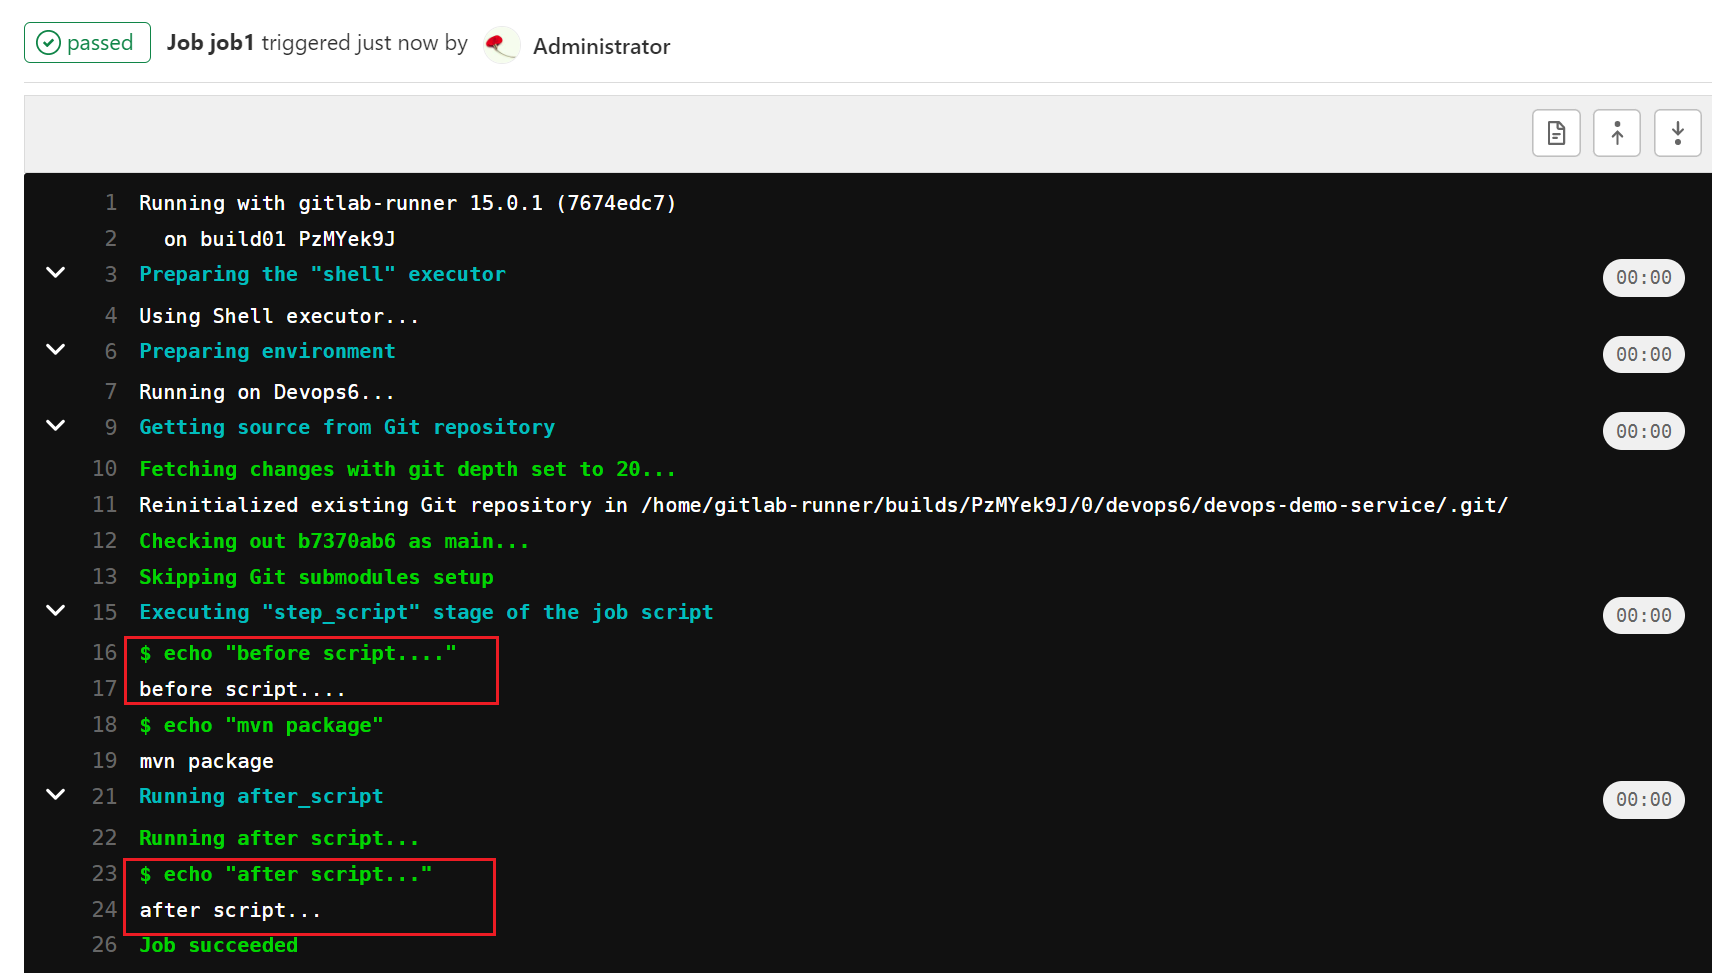This screenshot has width=1712, height=973.
Task: Click 'Checking out b7370ab6 as main' line
Action: (334, 541)
